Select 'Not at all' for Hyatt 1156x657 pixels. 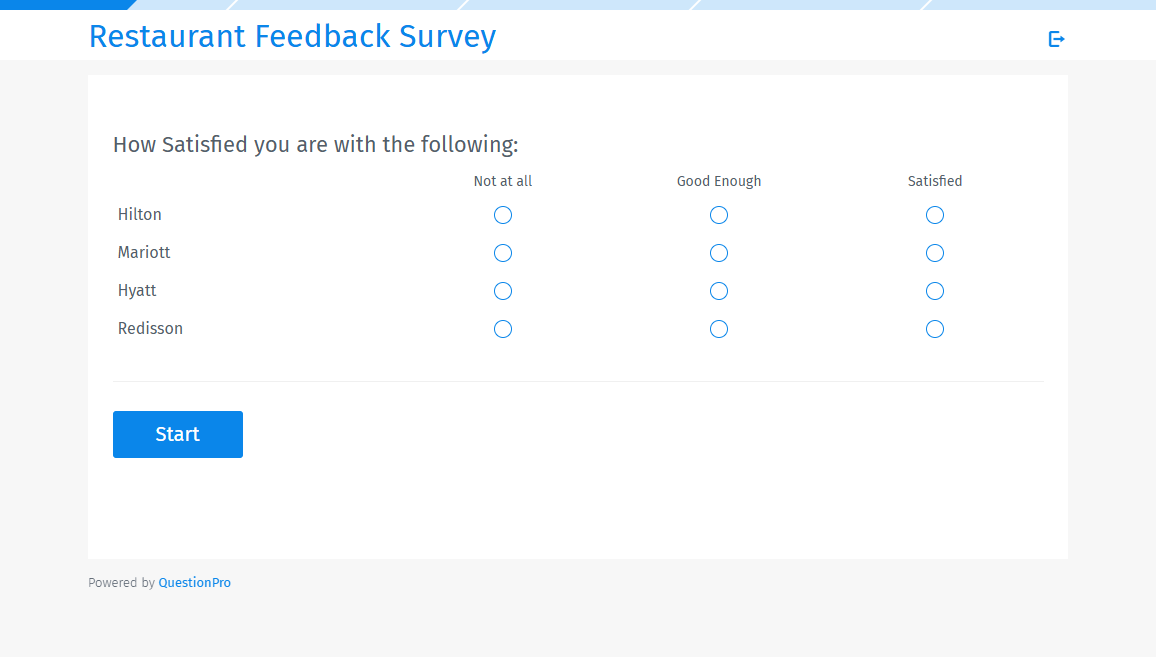(x=502, y=291)
